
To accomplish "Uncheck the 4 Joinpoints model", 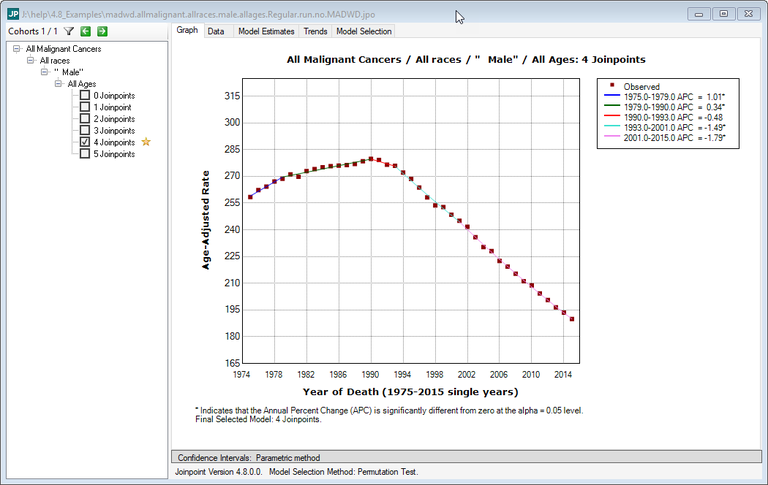I will [85, 143].
